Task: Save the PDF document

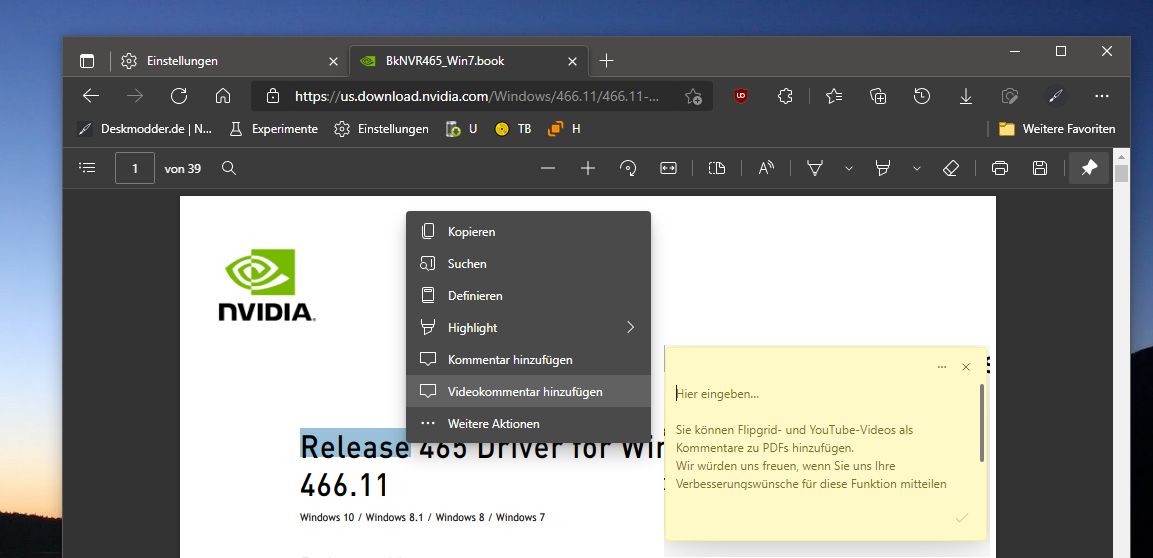Action: [x=1040, y=168]
